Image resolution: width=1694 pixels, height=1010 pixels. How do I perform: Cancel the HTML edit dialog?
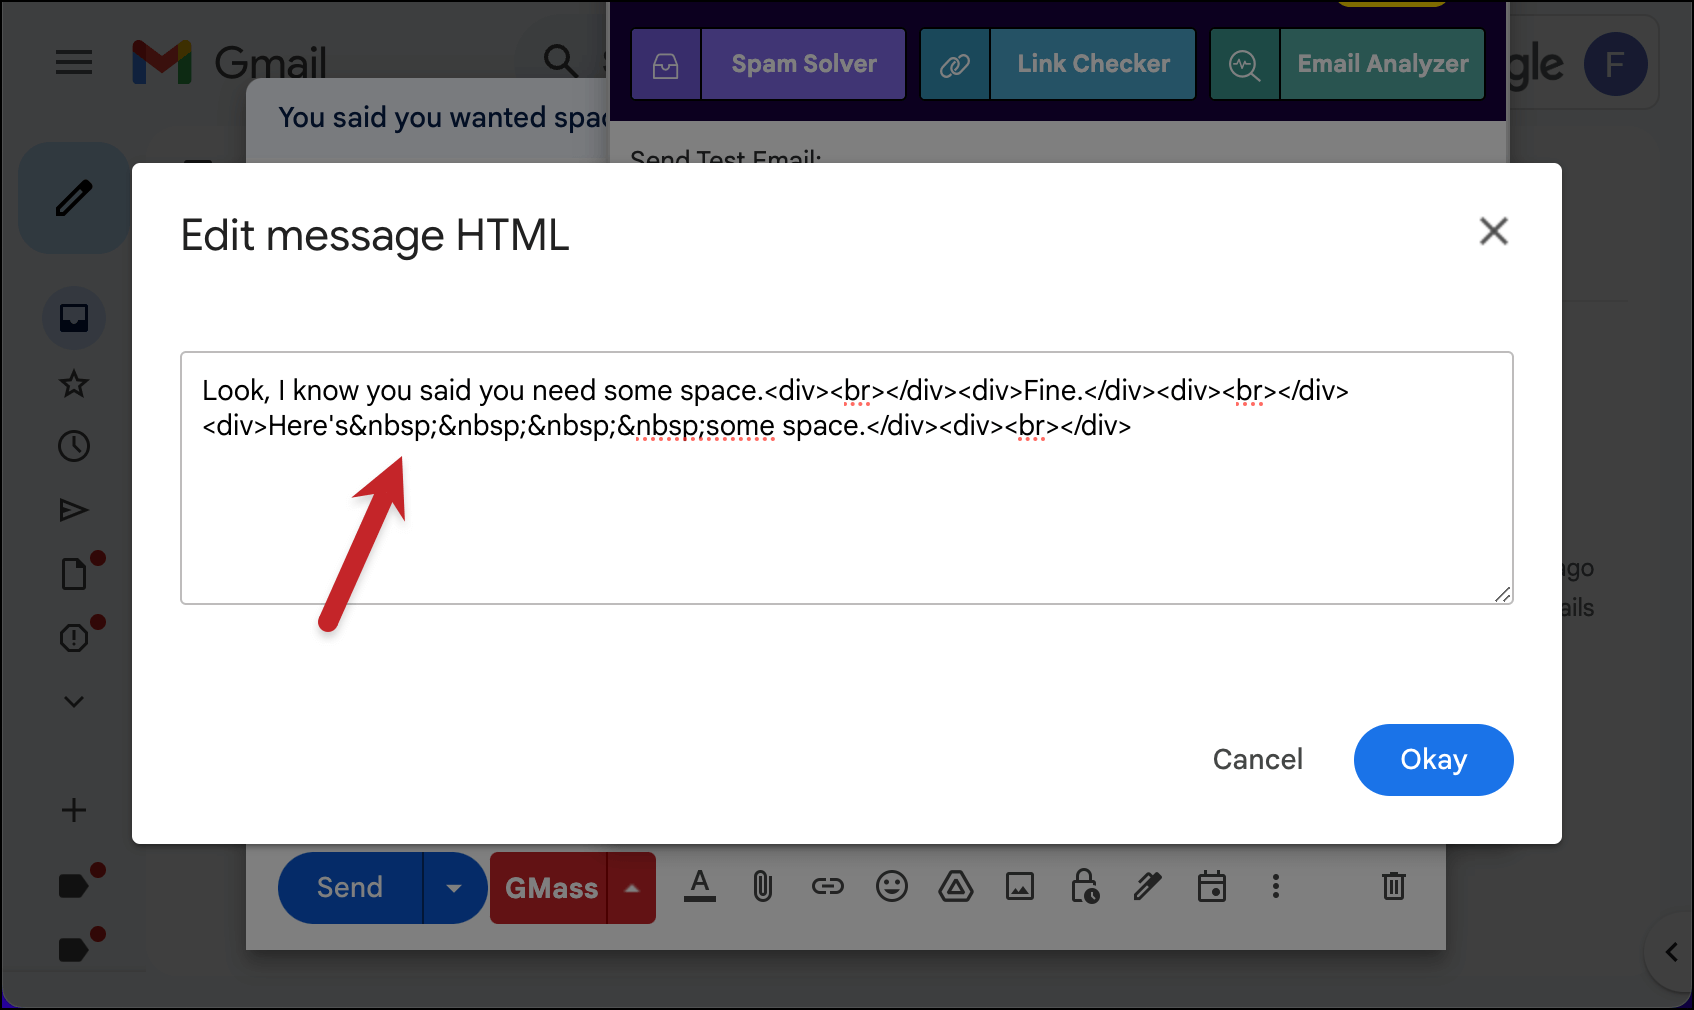pos(1257,760)
